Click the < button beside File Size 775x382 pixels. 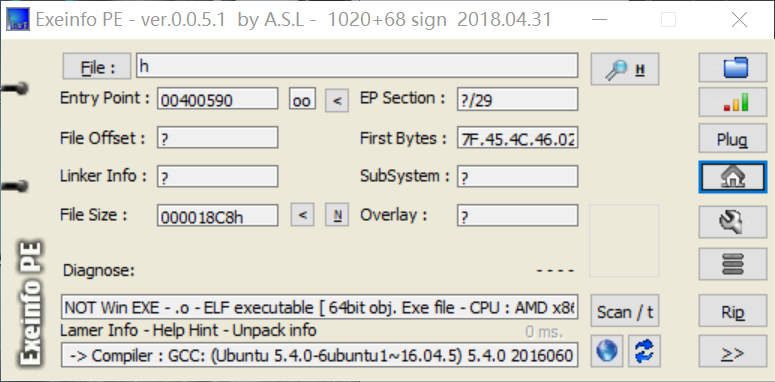(302, 215)
